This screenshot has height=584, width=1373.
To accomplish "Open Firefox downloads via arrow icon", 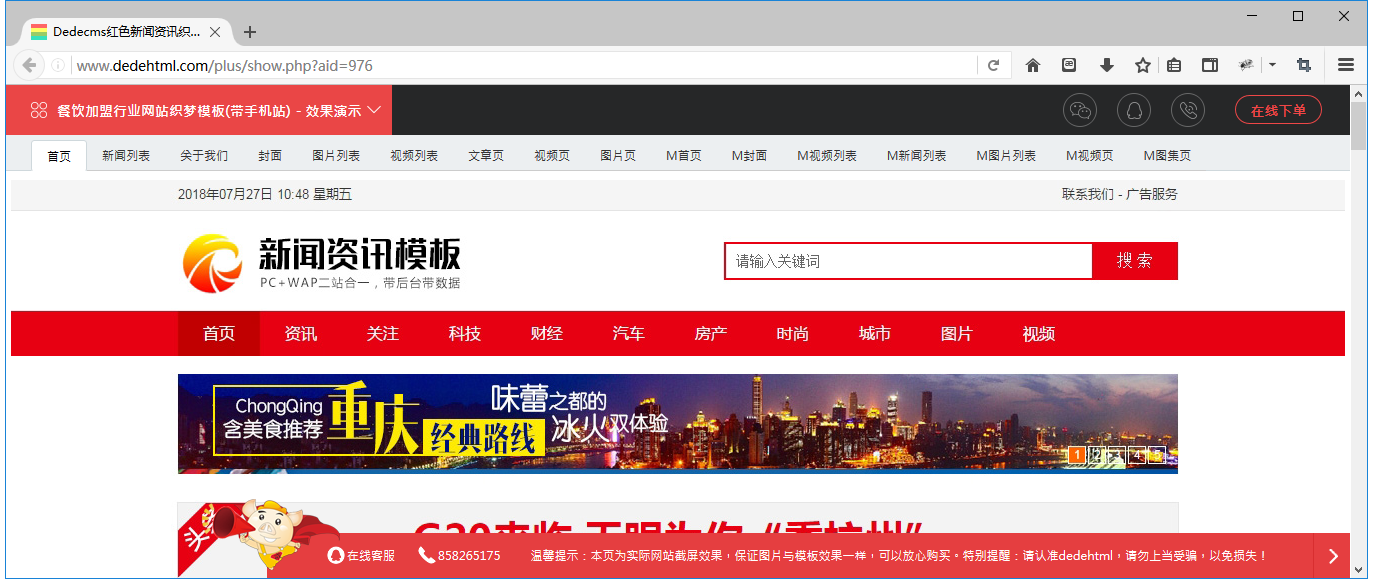I will 1106,63.
